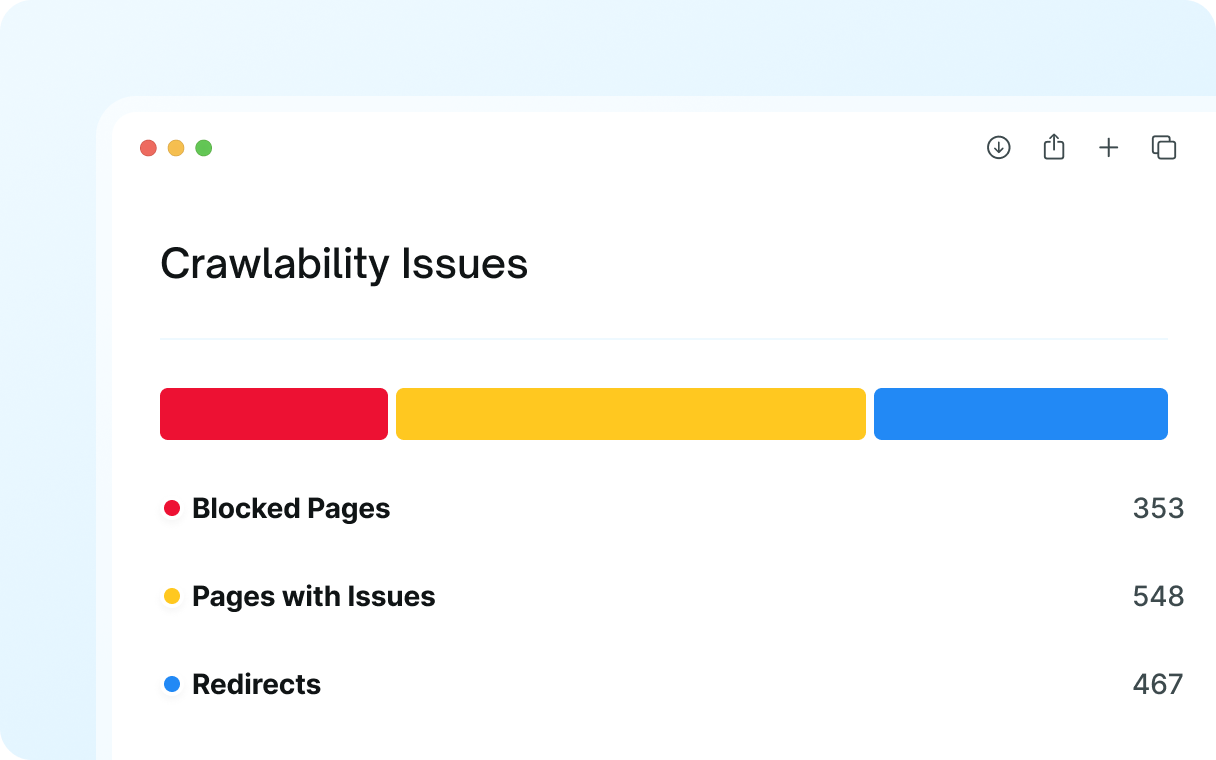Click the yellow Pages with Issues dot

coord(172,596)
